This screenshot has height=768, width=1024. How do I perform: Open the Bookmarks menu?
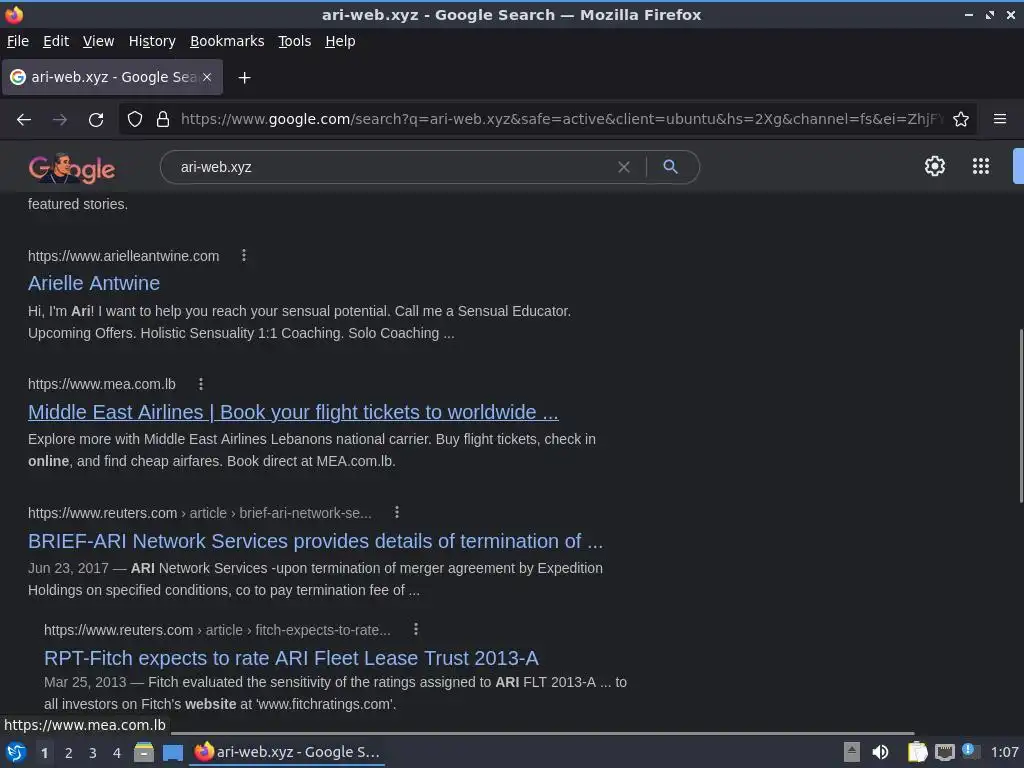(227, 41)
